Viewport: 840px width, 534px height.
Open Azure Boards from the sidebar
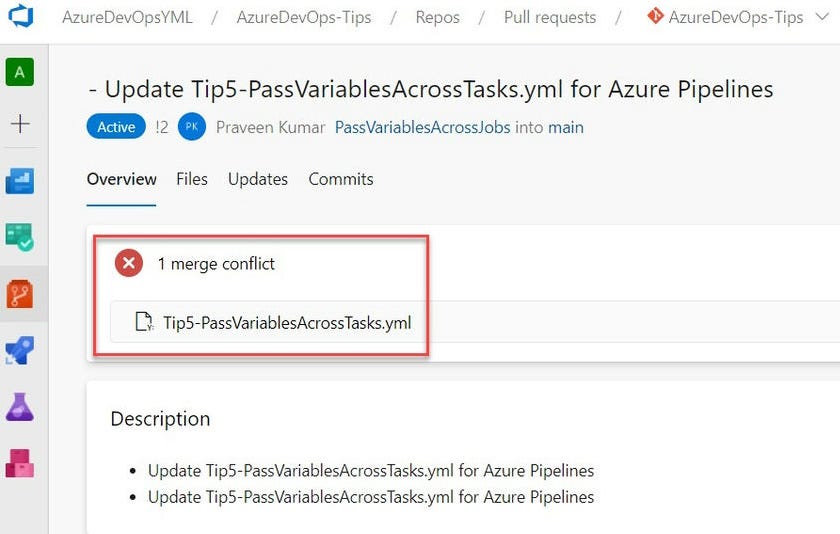(x=20, y=181)
